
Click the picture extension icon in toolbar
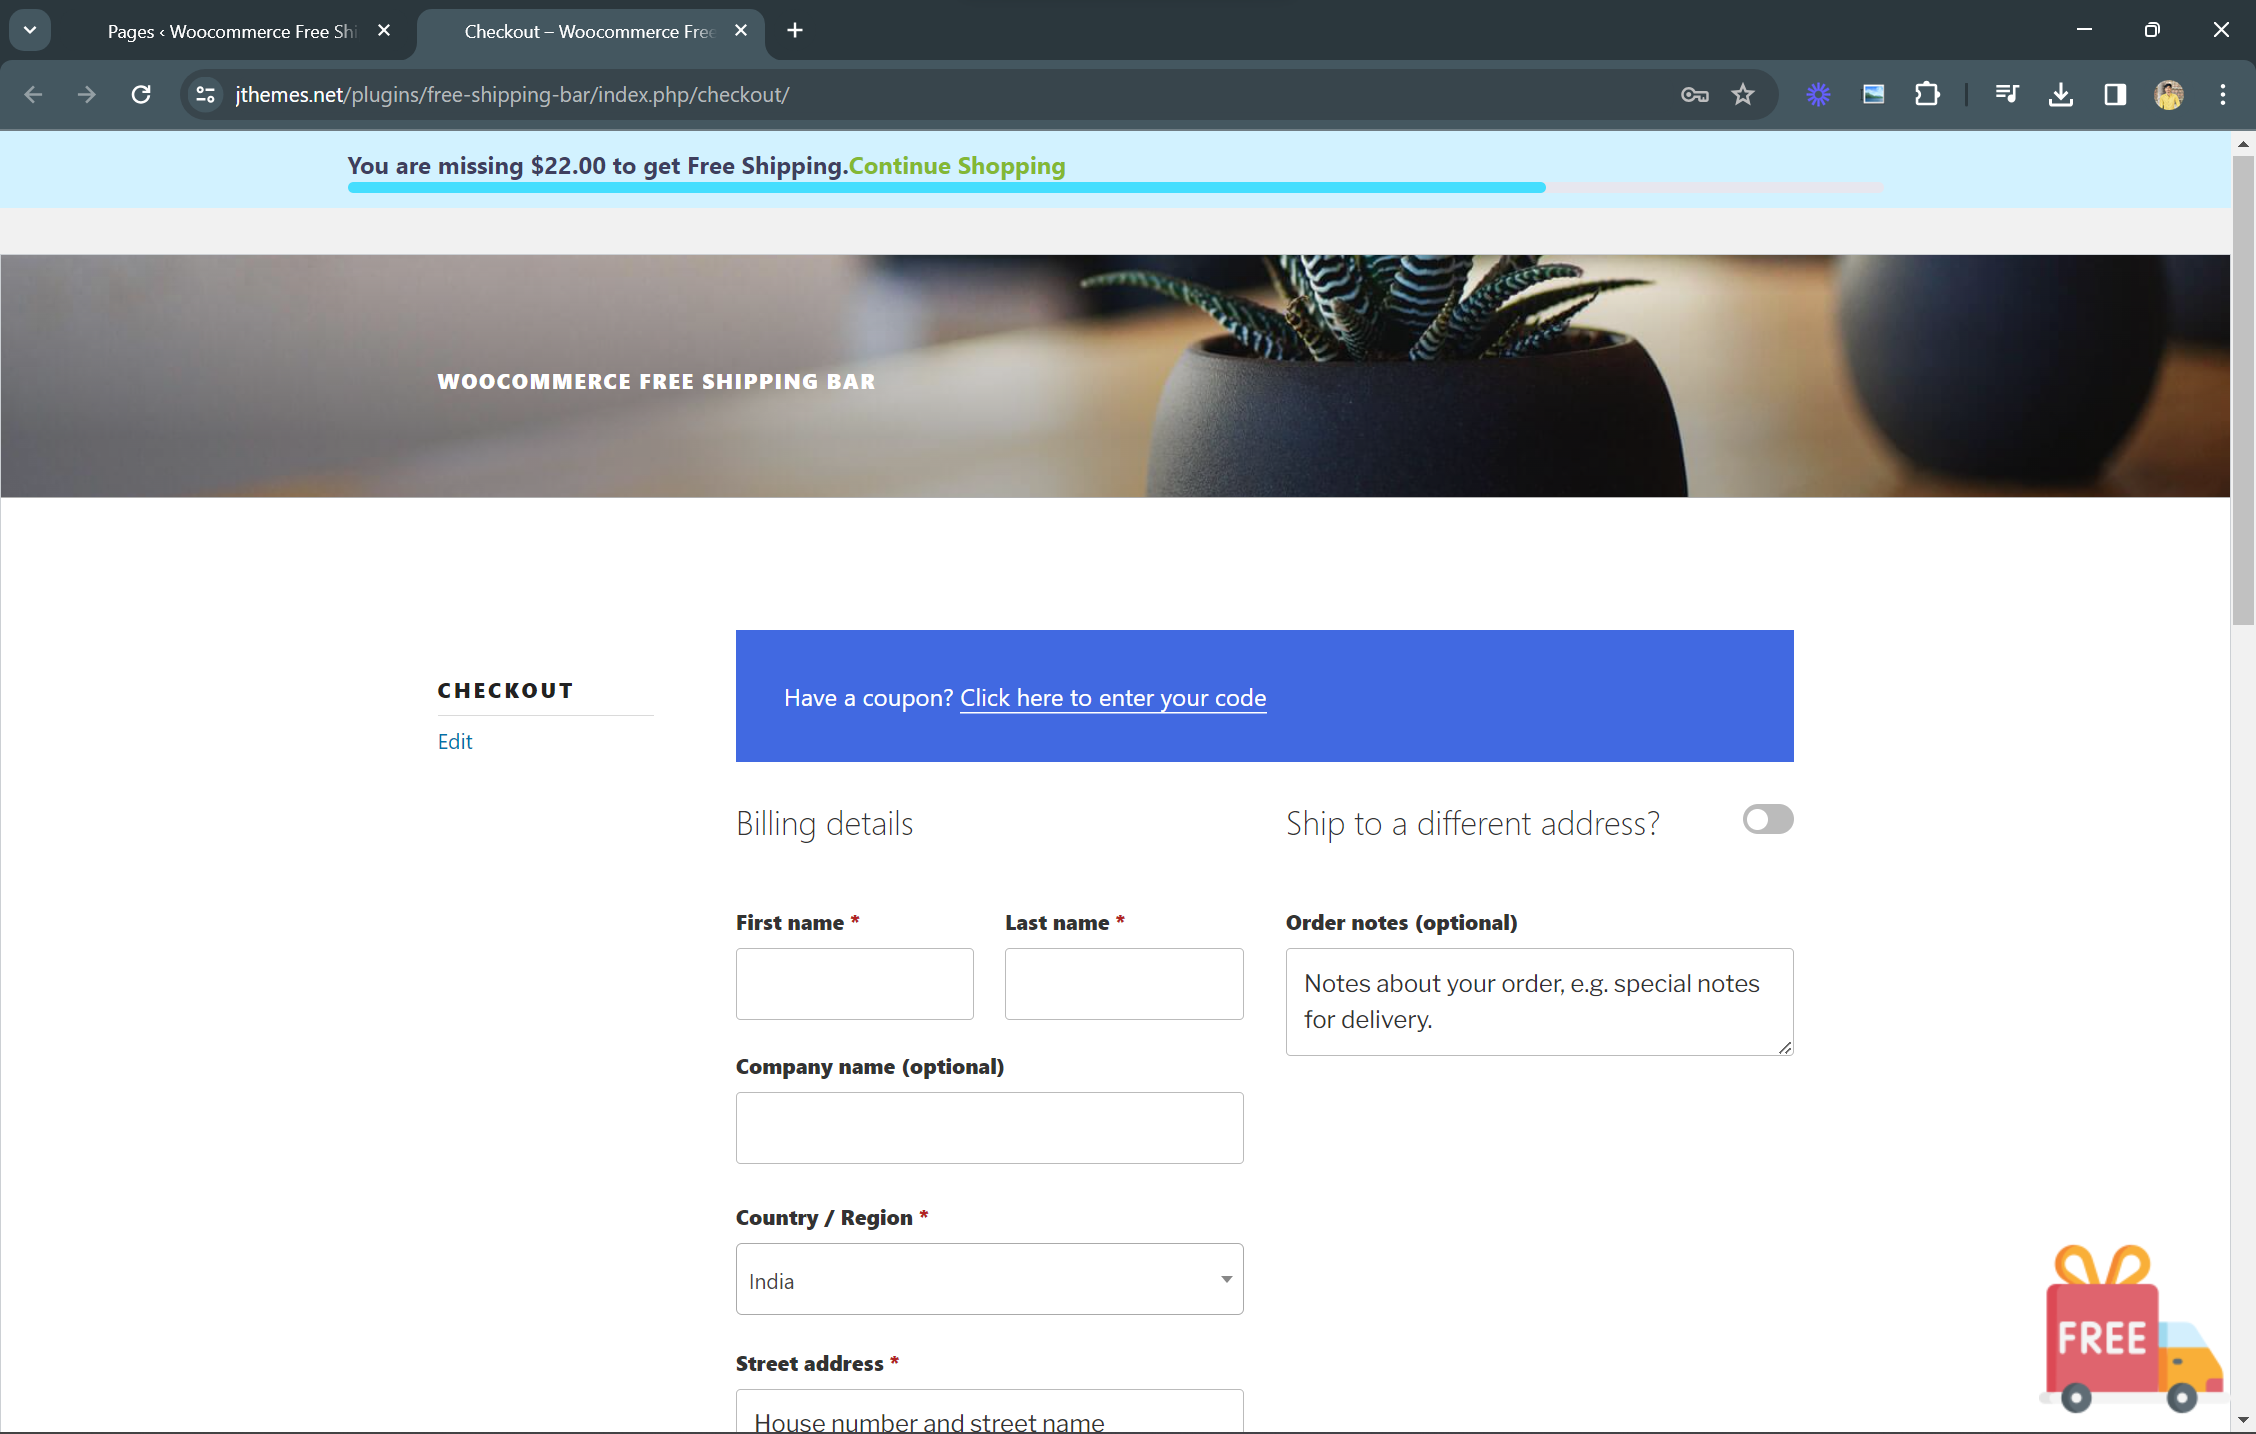1873,94
